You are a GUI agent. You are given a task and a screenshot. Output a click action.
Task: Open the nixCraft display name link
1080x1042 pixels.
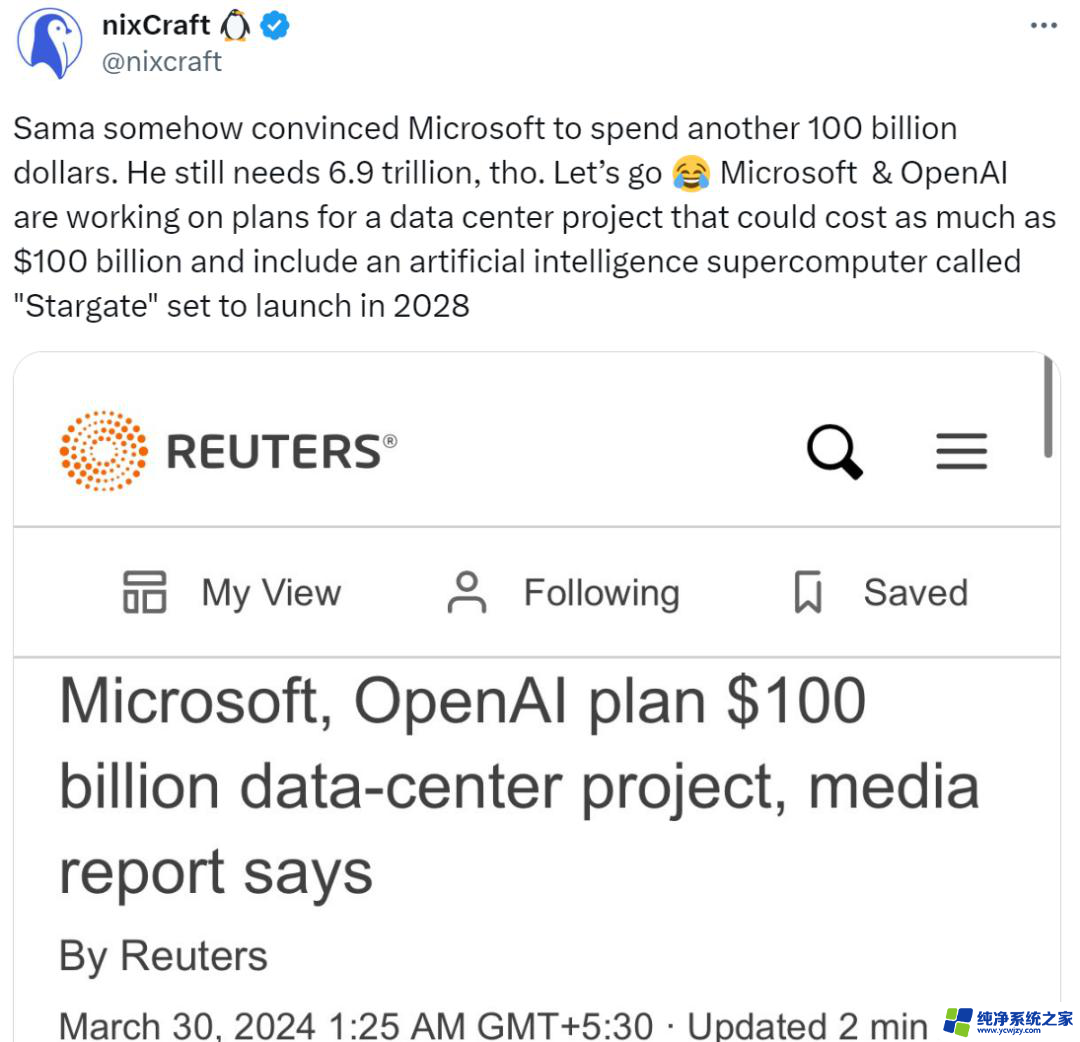[x=156, y=26]
